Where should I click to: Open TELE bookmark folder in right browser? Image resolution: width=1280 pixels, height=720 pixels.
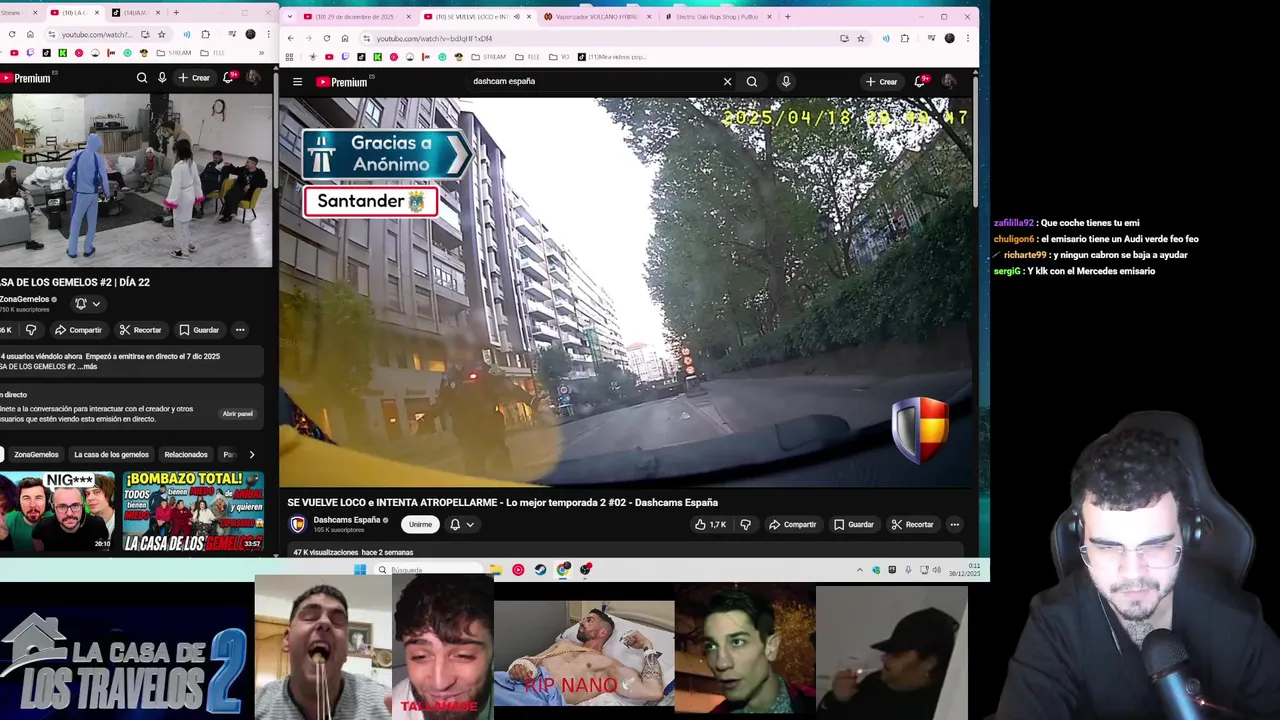point(527,57)
